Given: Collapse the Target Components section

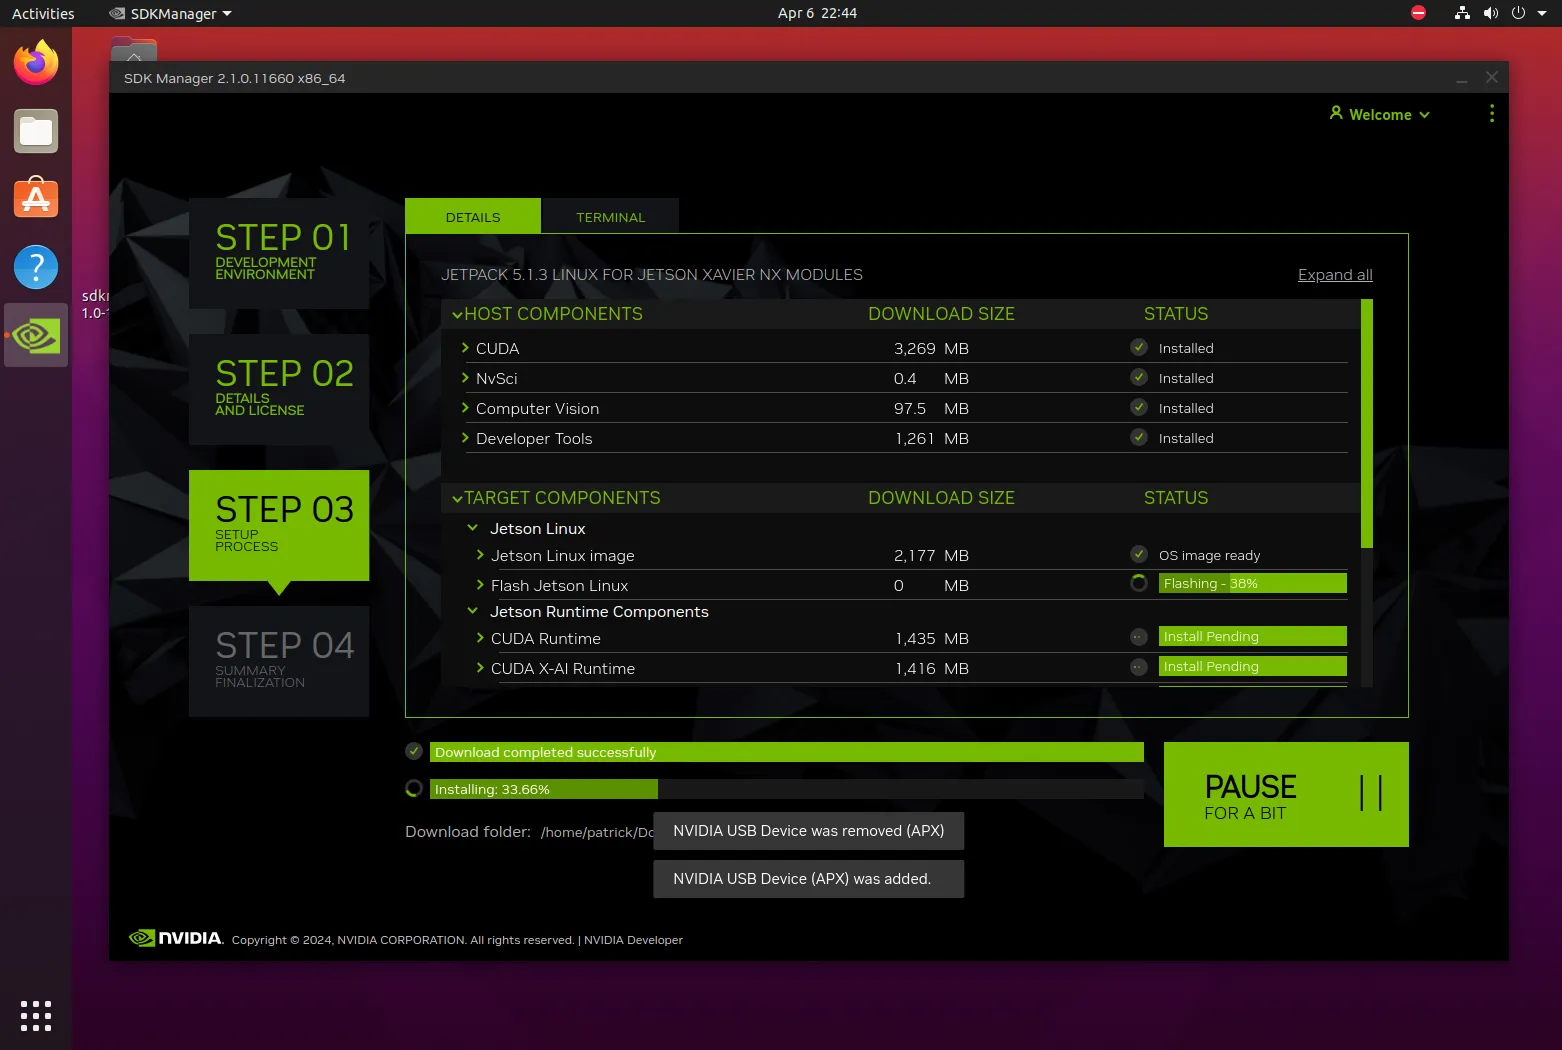Looking at the screenshot, I should [x=457, y=498].
